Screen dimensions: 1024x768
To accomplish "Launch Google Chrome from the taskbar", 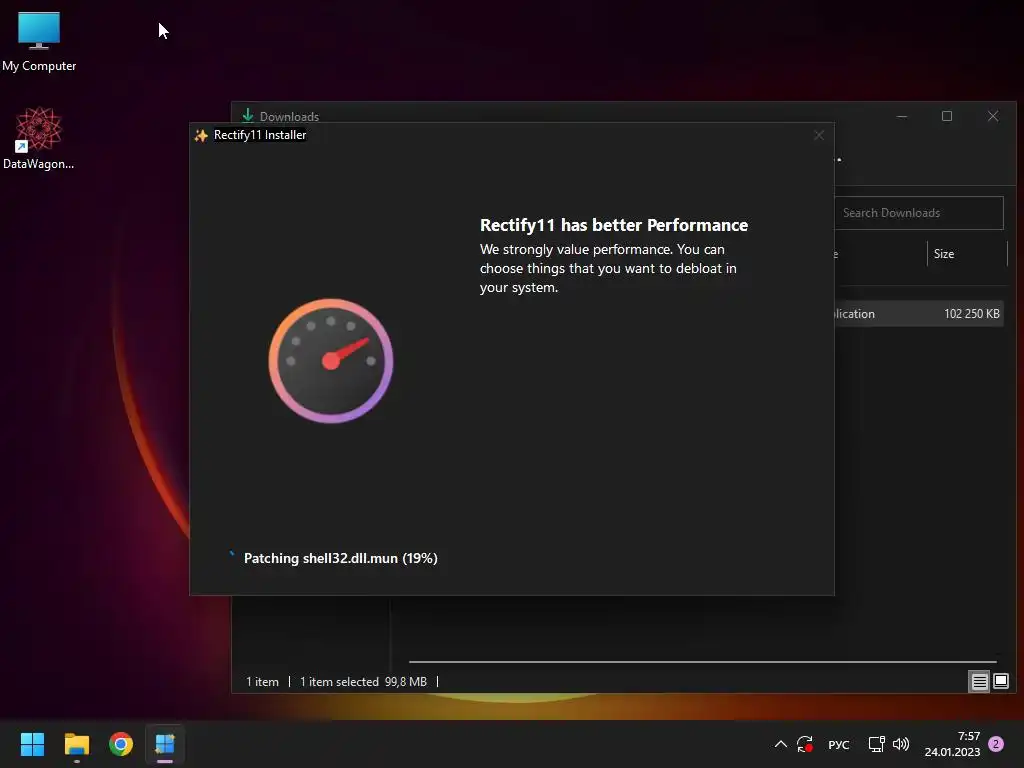I will [x=121, y=744].
